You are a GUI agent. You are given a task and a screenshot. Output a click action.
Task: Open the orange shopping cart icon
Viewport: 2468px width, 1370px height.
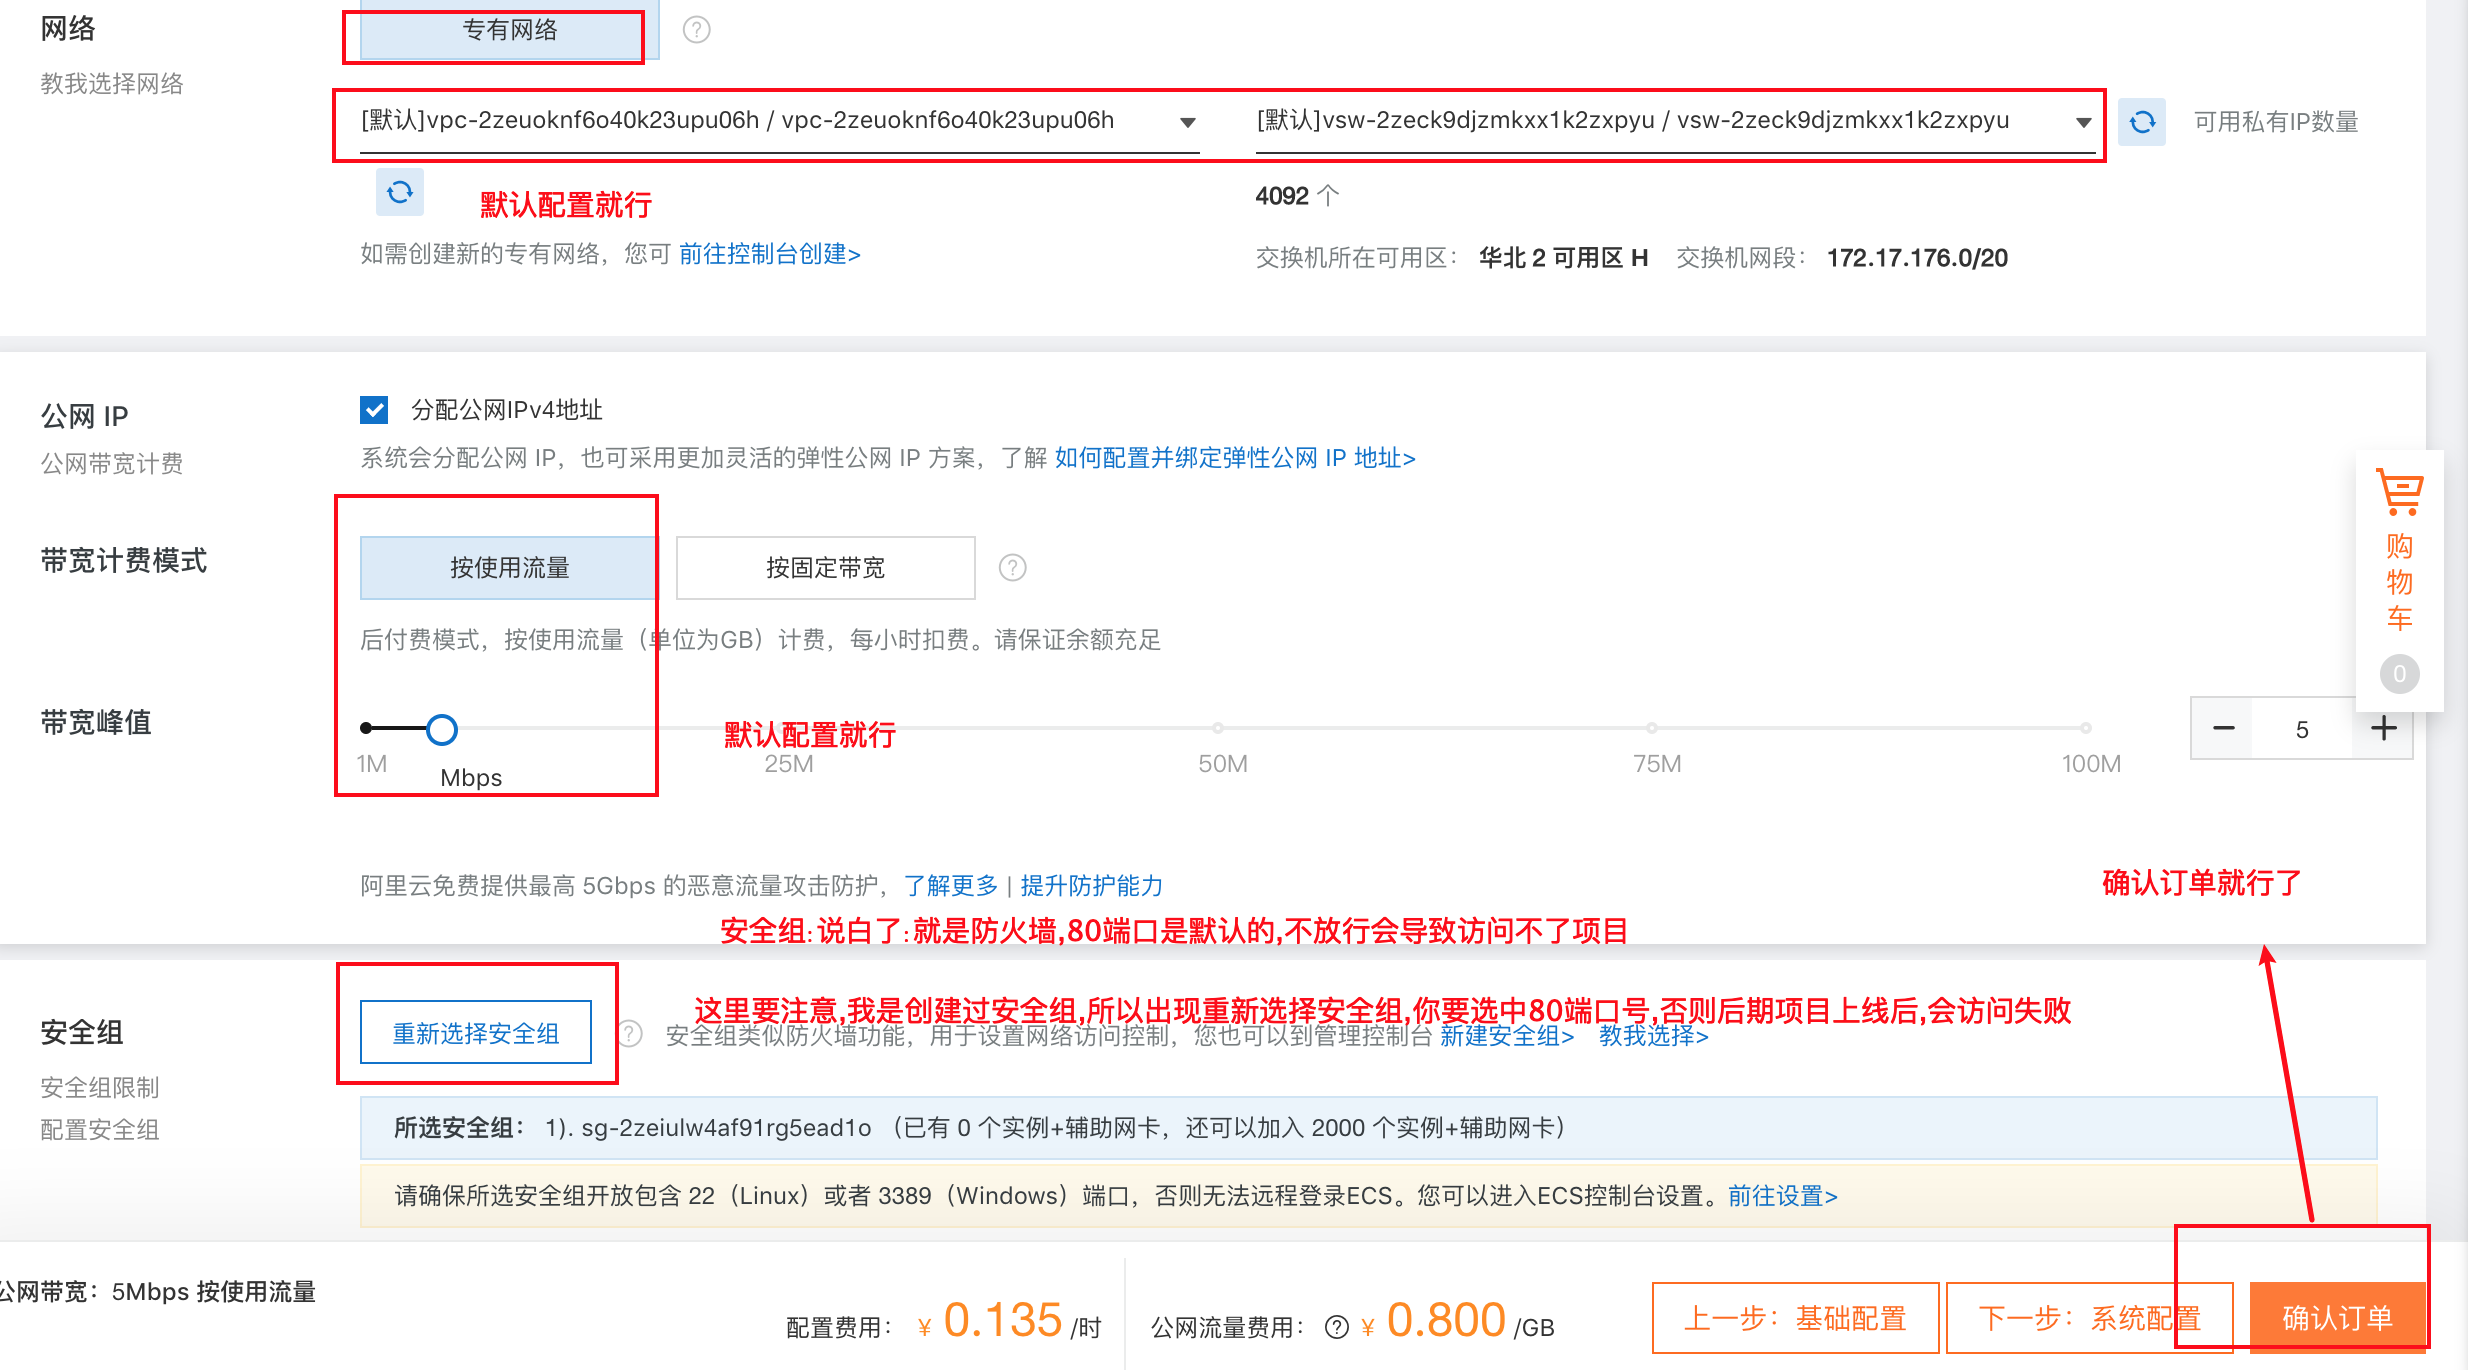pyautogui.click(x=2399, y=492)
